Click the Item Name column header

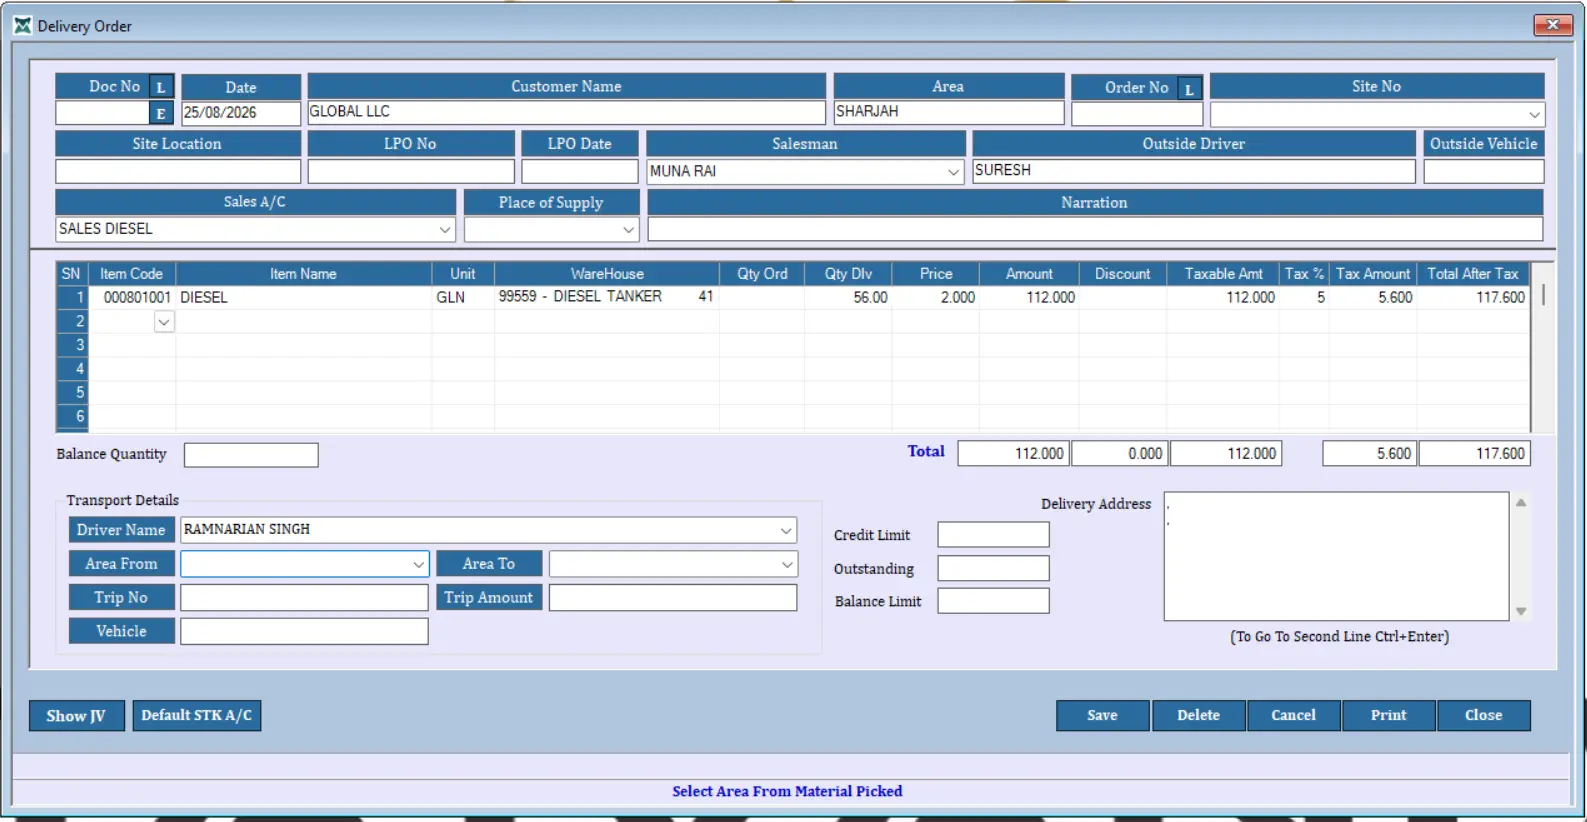pos(304,274)
